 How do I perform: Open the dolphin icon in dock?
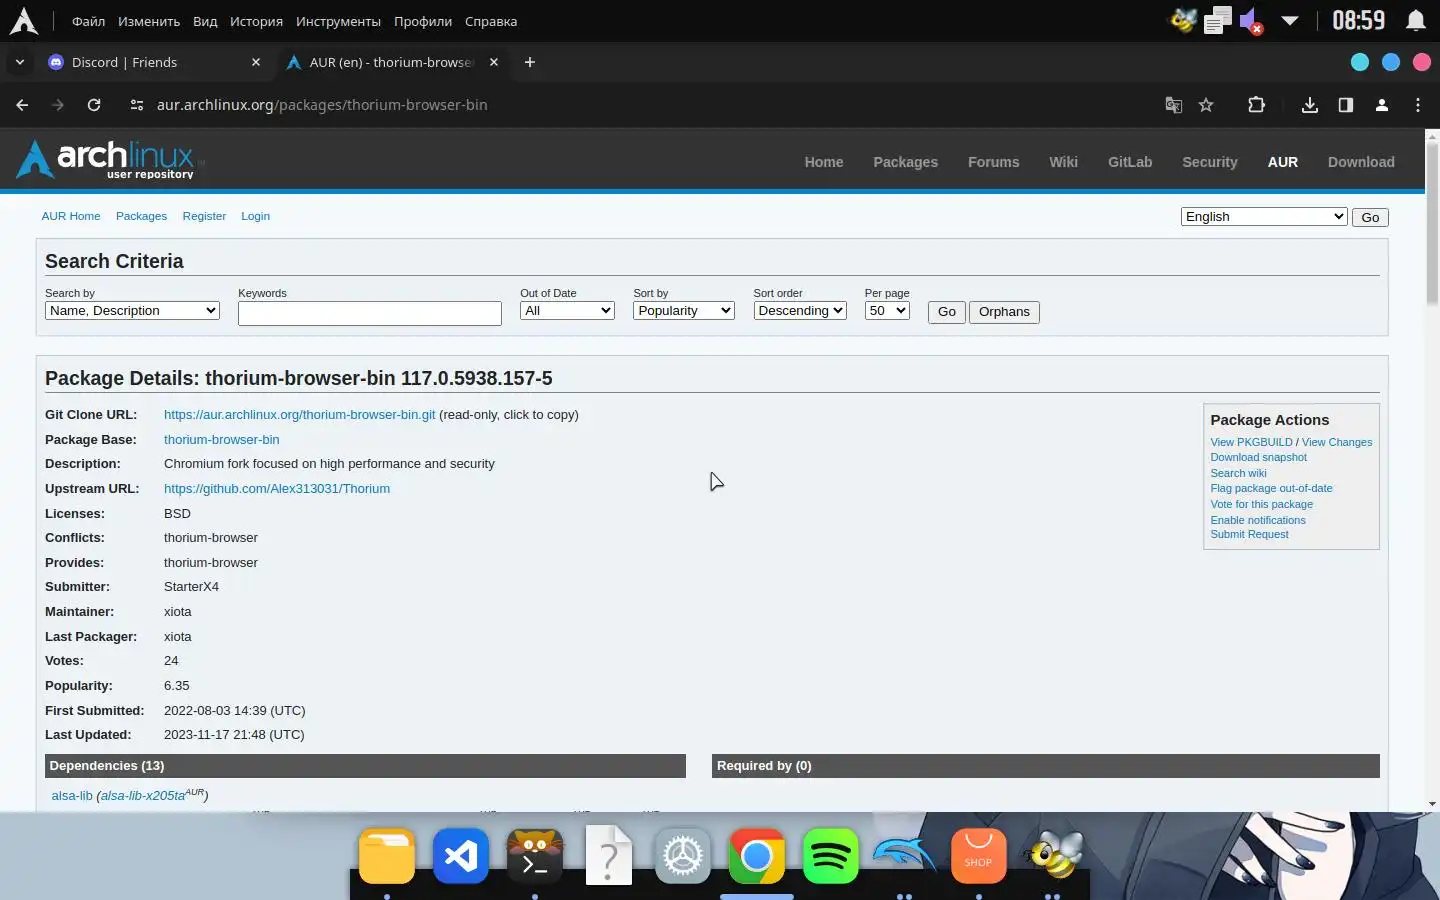[904, 856]
